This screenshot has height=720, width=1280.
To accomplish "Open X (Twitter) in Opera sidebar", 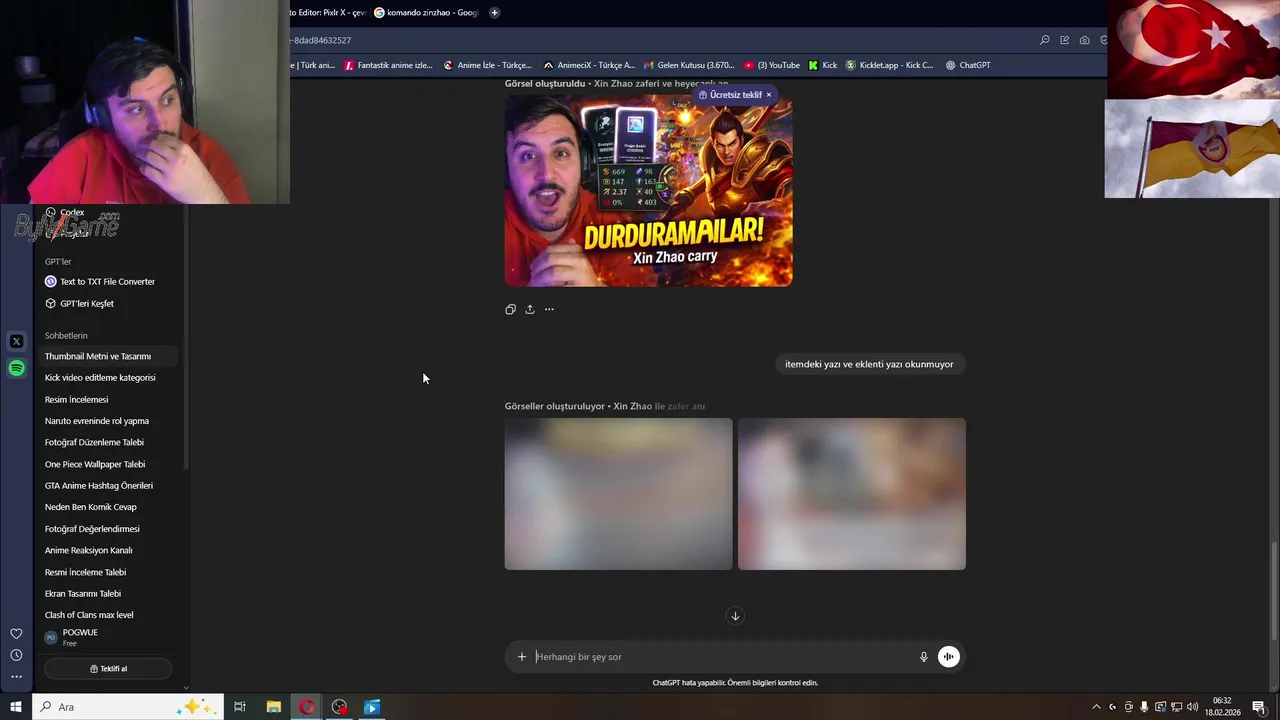I will 16,342.
